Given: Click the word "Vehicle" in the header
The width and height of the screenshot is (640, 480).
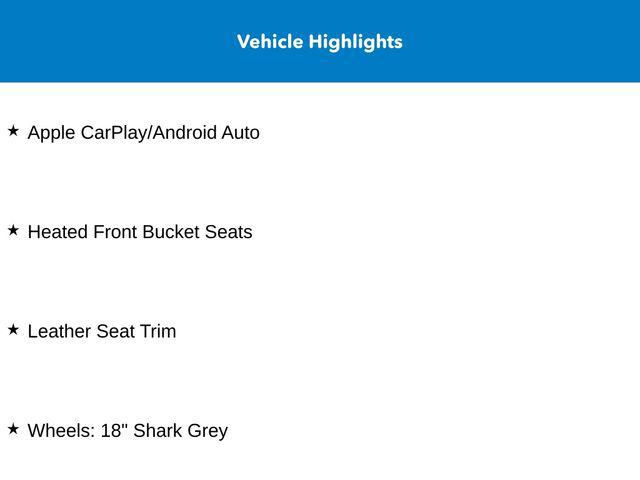Looking at the screenshot, I should click(x=270, y=42).
